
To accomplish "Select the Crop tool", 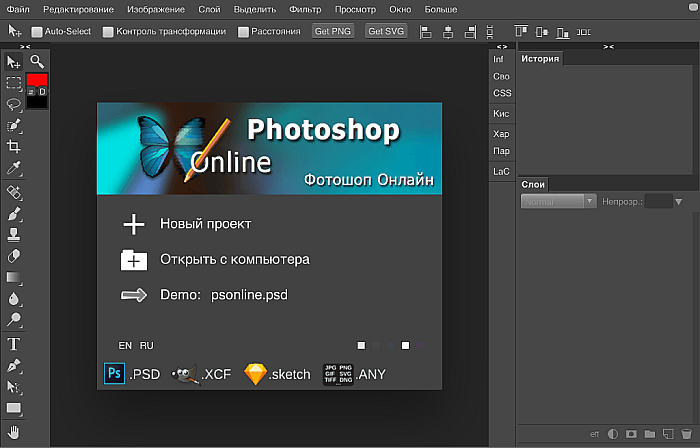I will 13,146.
